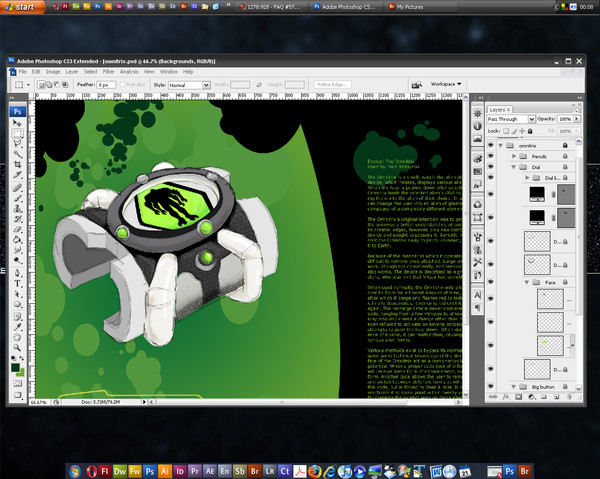Click the Firefox icon in the dock
Image resolution: width=600 pixels, height=479 pixels.
pos(317,469)
